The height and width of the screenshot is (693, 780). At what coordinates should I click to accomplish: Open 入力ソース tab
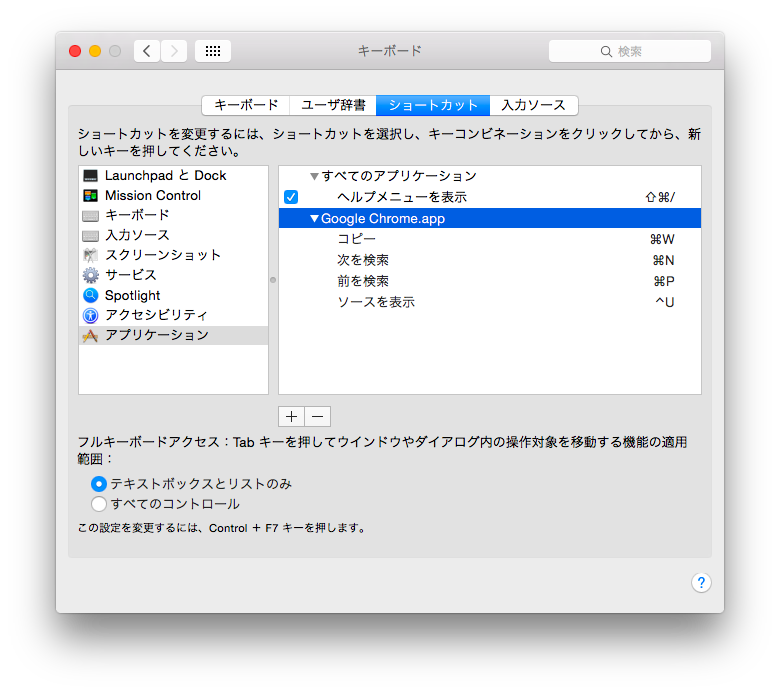click(534, 105)
